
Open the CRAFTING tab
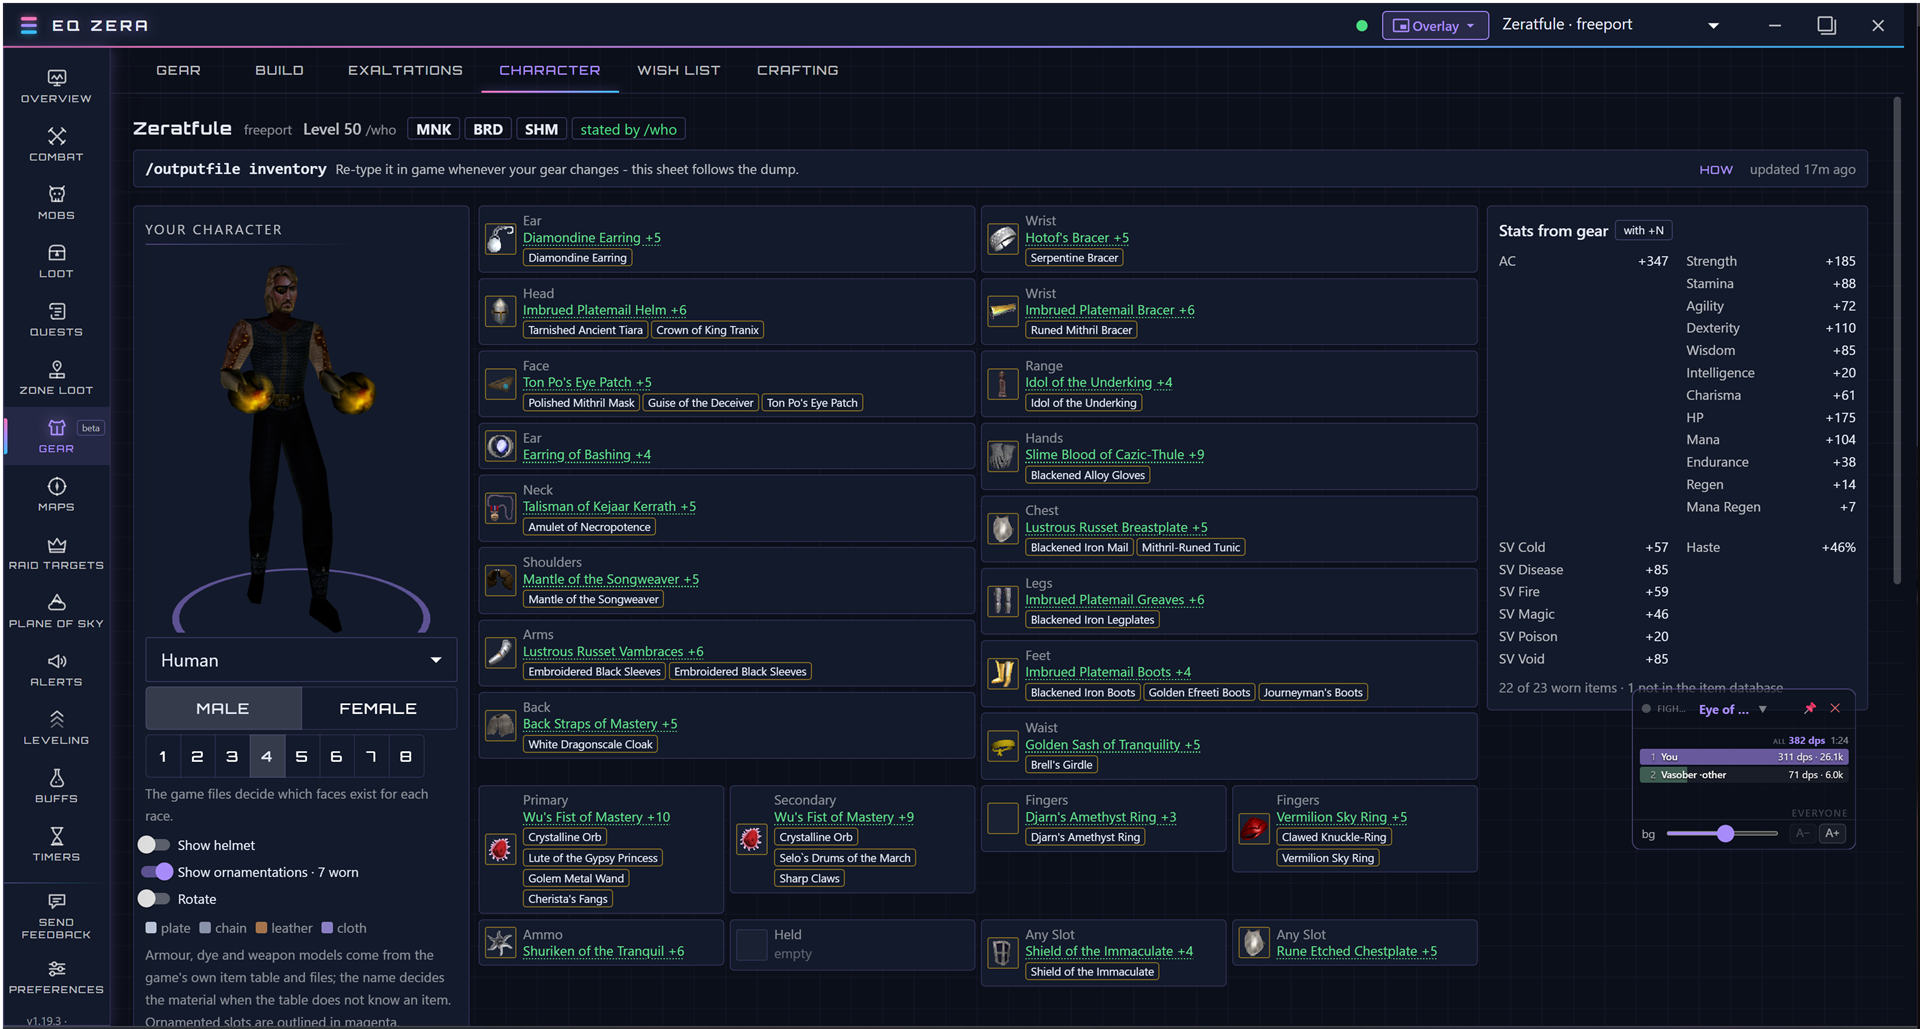pyautogui.click(x=797, y=70)
